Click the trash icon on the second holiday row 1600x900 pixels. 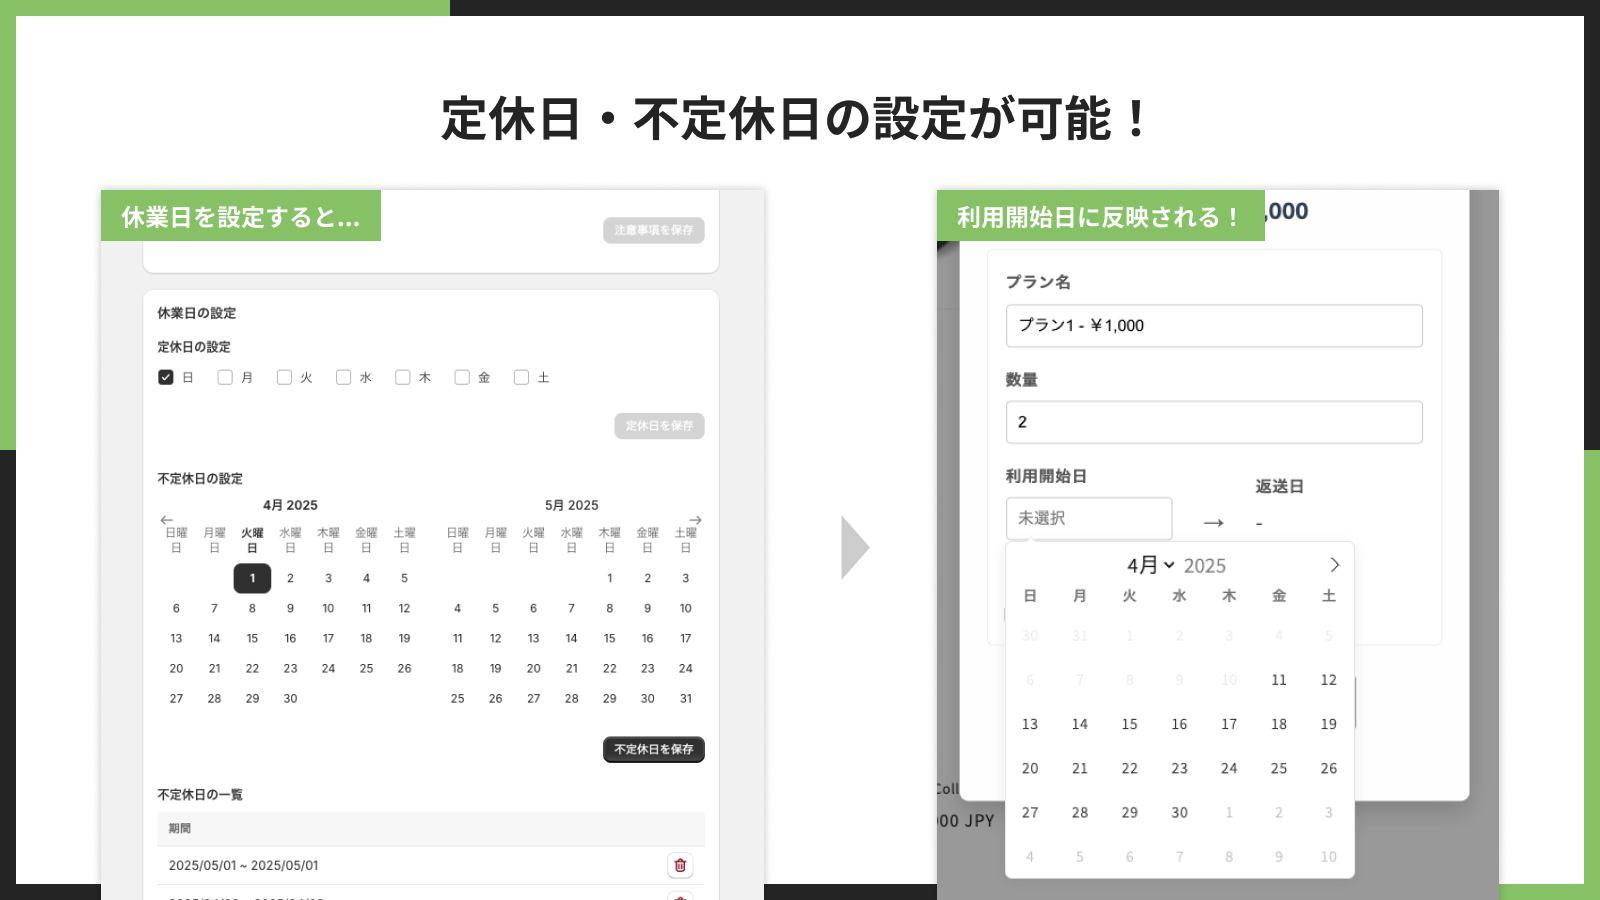[x=680, y=896]
